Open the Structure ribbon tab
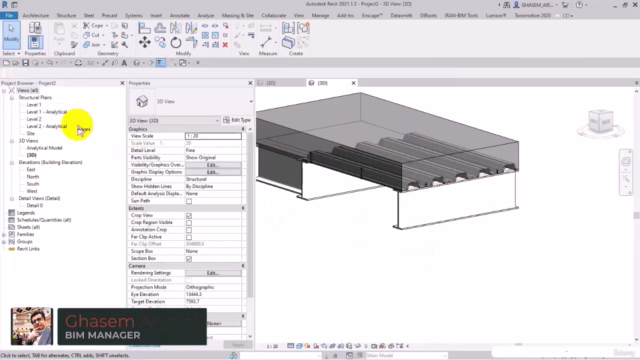This screenshot has height=360, width=640. tap(66, 16)
